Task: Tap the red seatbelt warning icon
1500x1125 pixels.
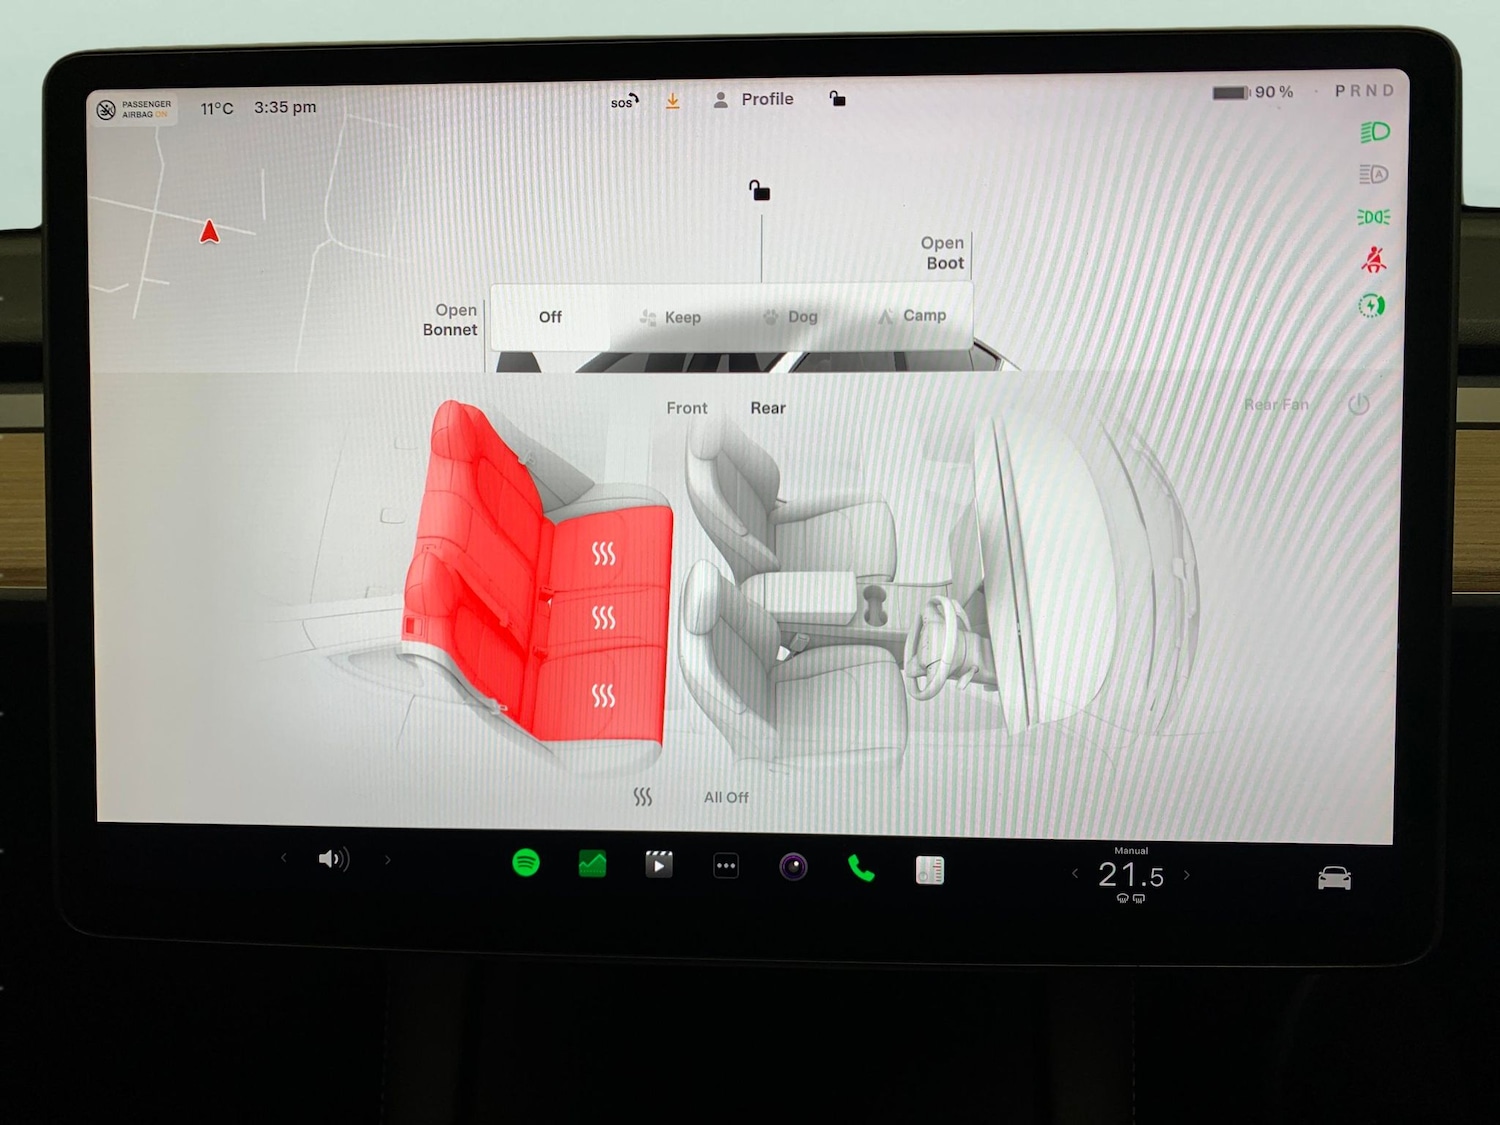Action: pyautogui.click(x=1374, y=258)
